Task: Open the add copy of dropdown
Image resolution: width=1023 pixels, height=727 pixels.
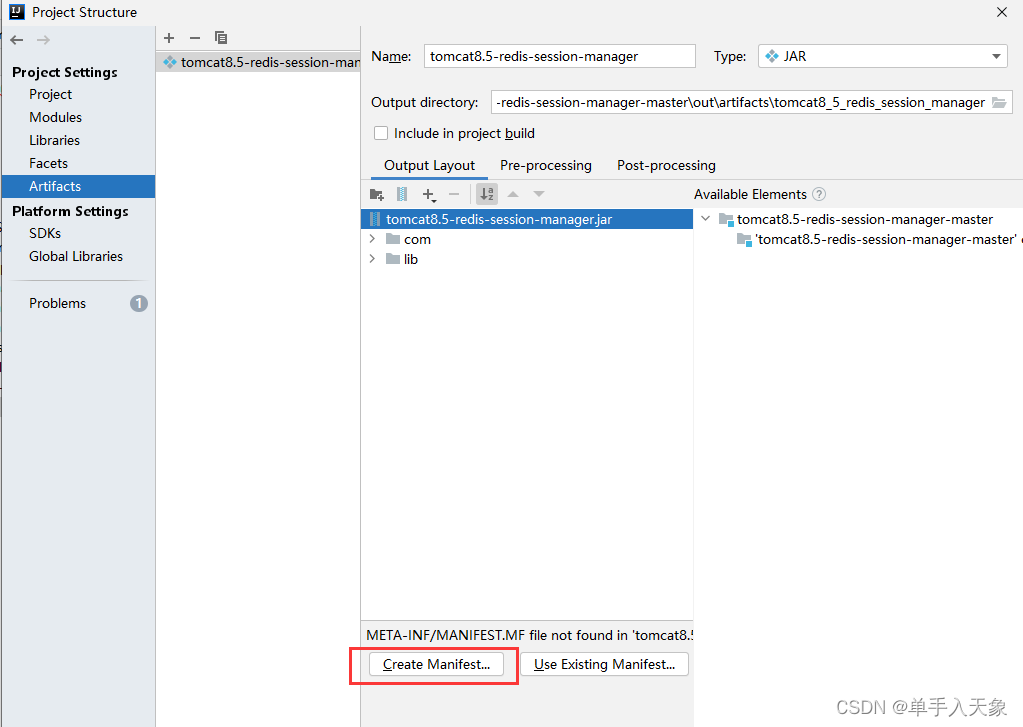Action: coord(429,194)
